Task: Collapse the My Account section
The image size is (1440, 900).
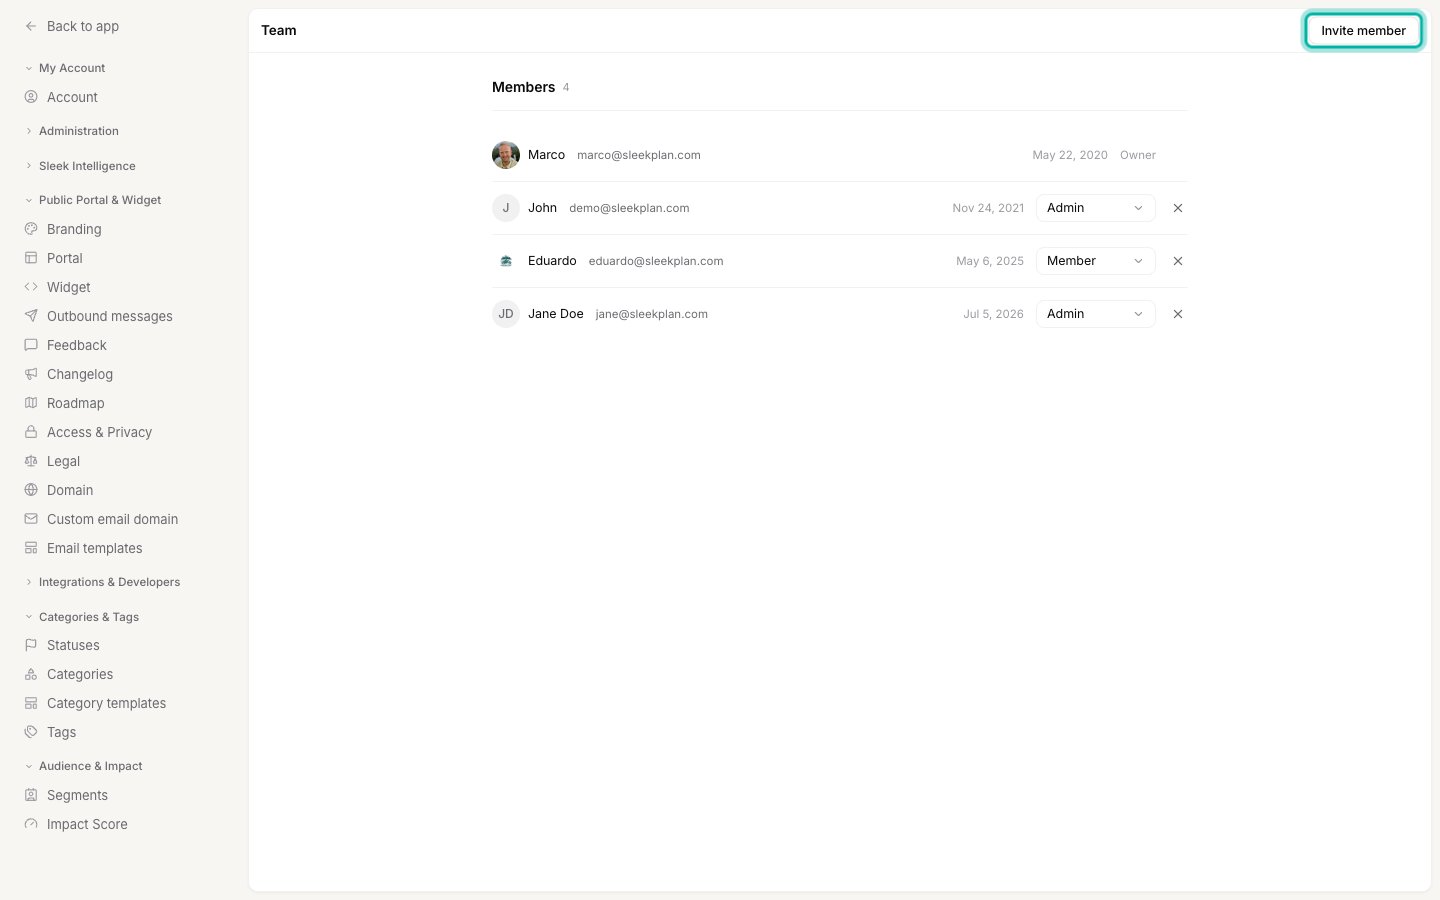Action: [x=65, y=68]
